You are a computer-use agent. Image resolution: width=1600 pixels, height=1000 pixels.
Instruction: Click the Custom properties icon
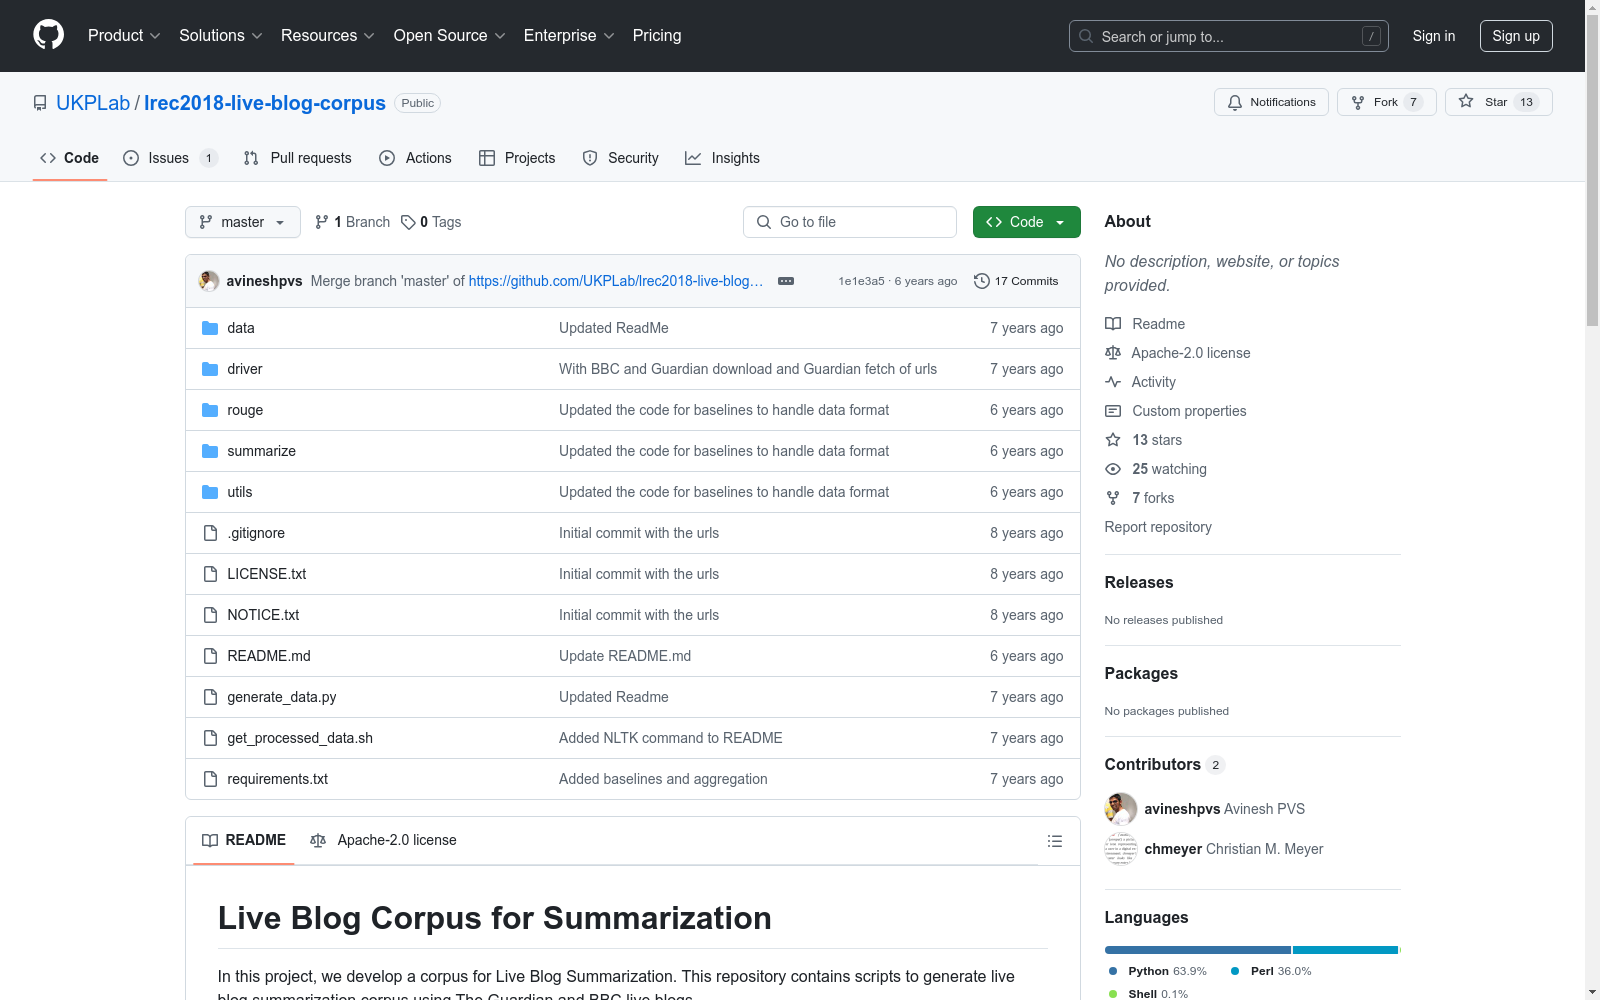tap(1113, 411)
